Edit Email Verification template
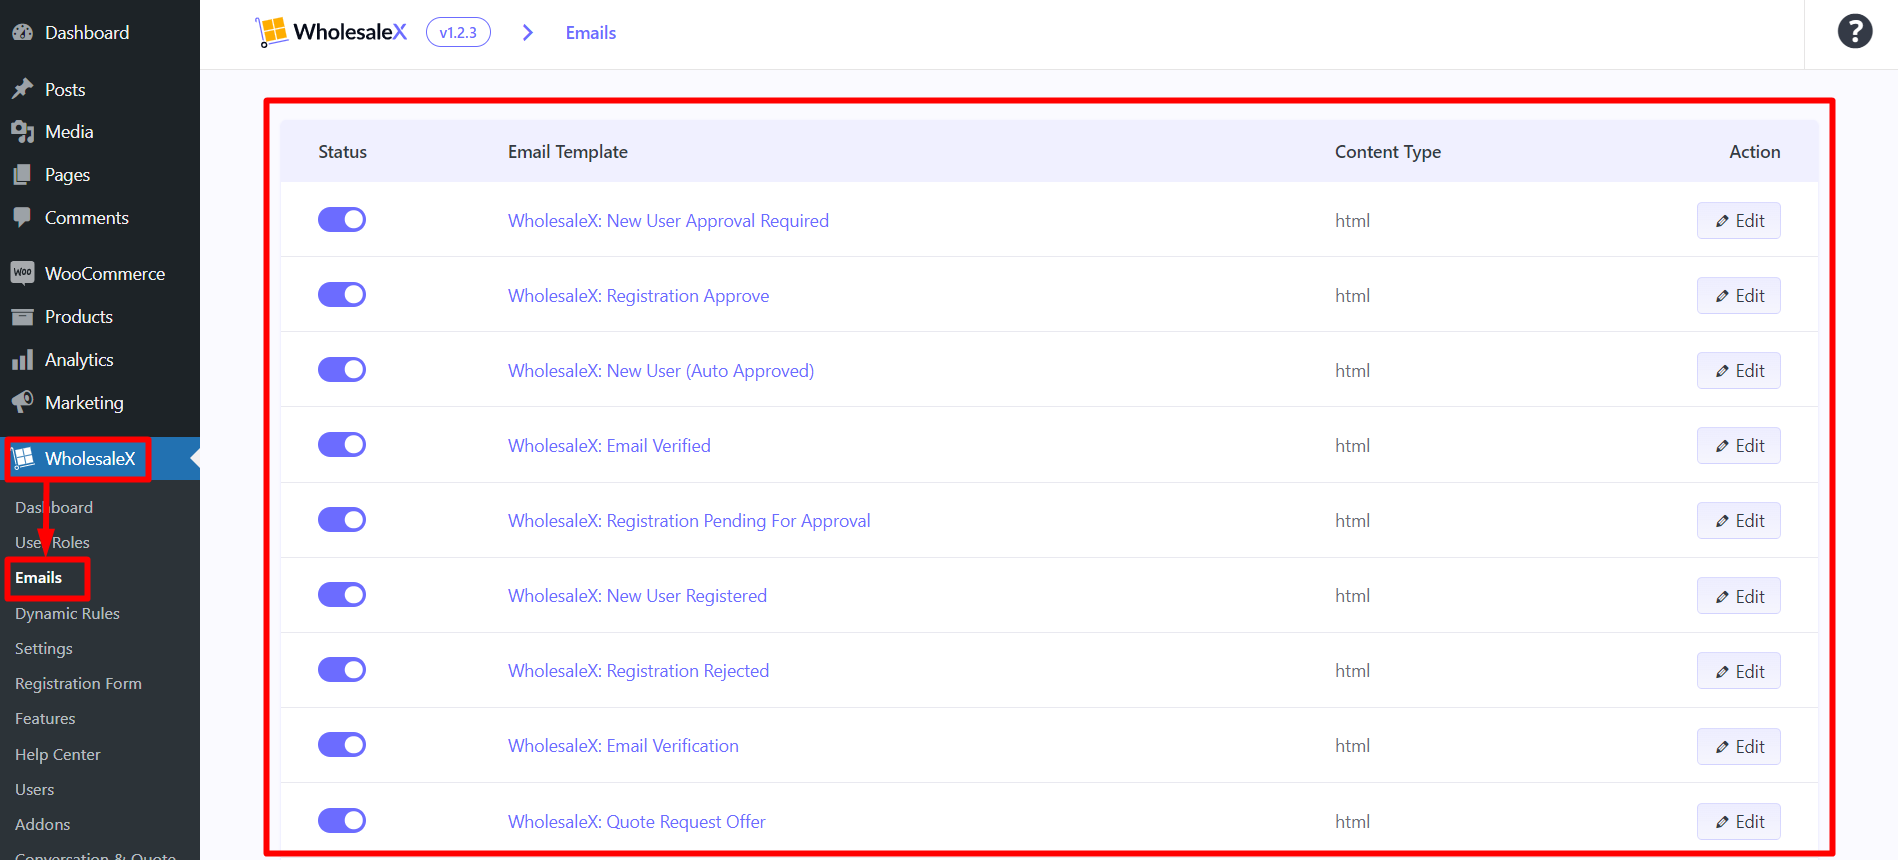Viewport: 1898px width, 860px height. [x=1739, y=746]
